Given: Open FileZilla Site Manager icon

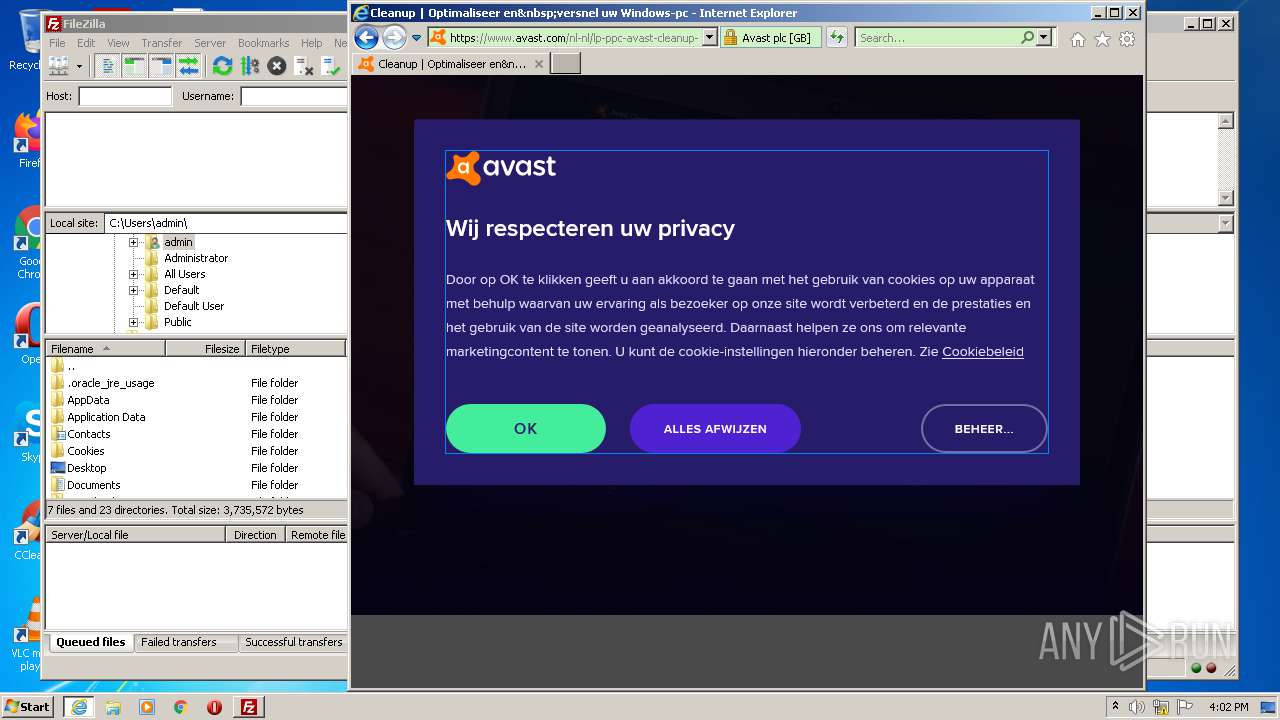Looking at the screenshot, I should pos(59,66).
